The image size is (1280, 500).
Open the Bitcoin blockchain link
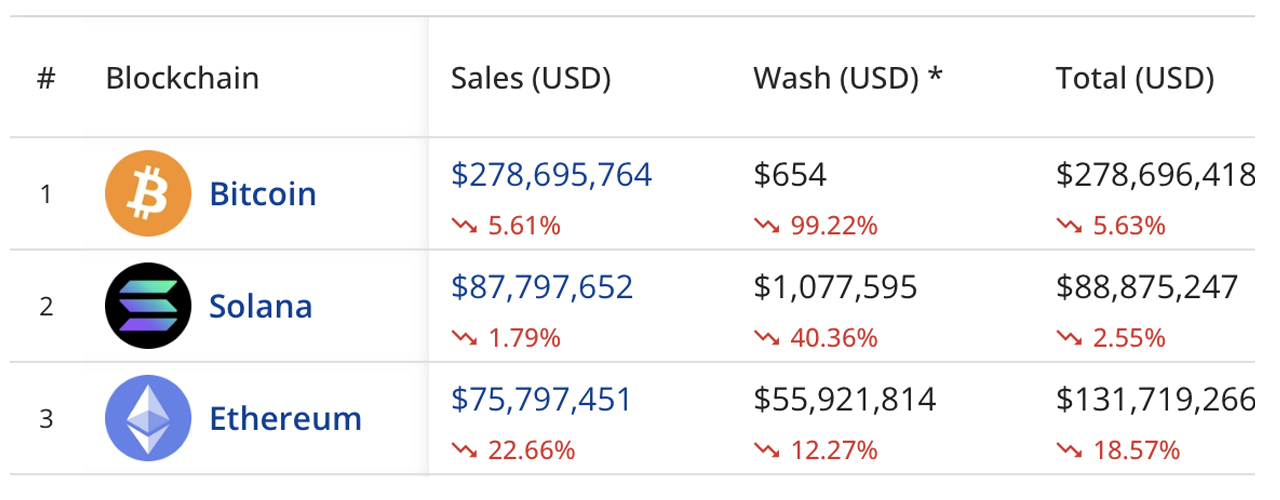click(x=262, y=193)
